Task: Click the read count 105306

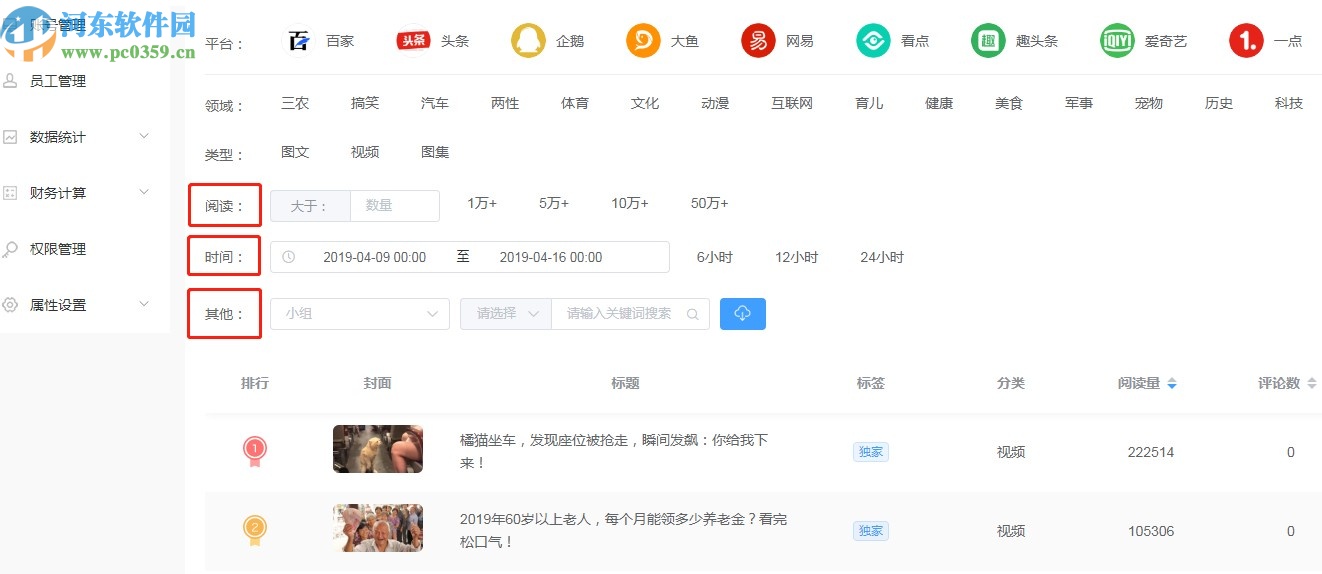Action: [1151, 531]
